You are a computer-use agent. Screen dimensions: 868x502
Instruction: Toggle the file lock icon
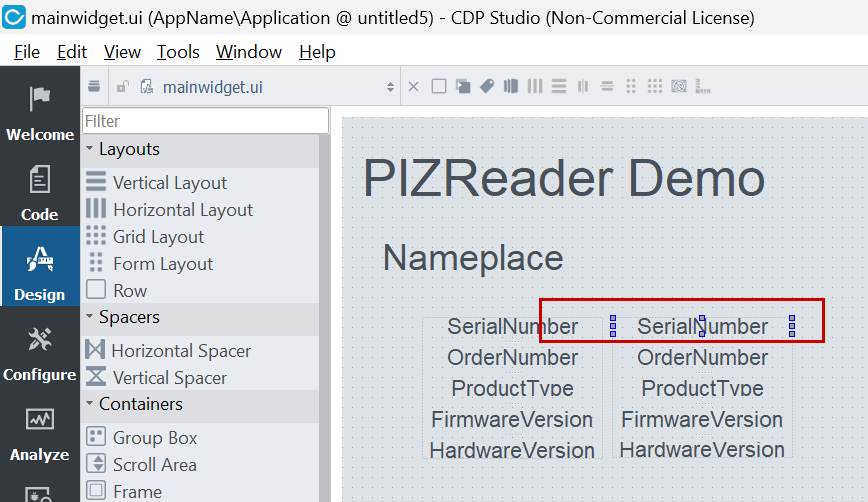click(x=123, y=86)
